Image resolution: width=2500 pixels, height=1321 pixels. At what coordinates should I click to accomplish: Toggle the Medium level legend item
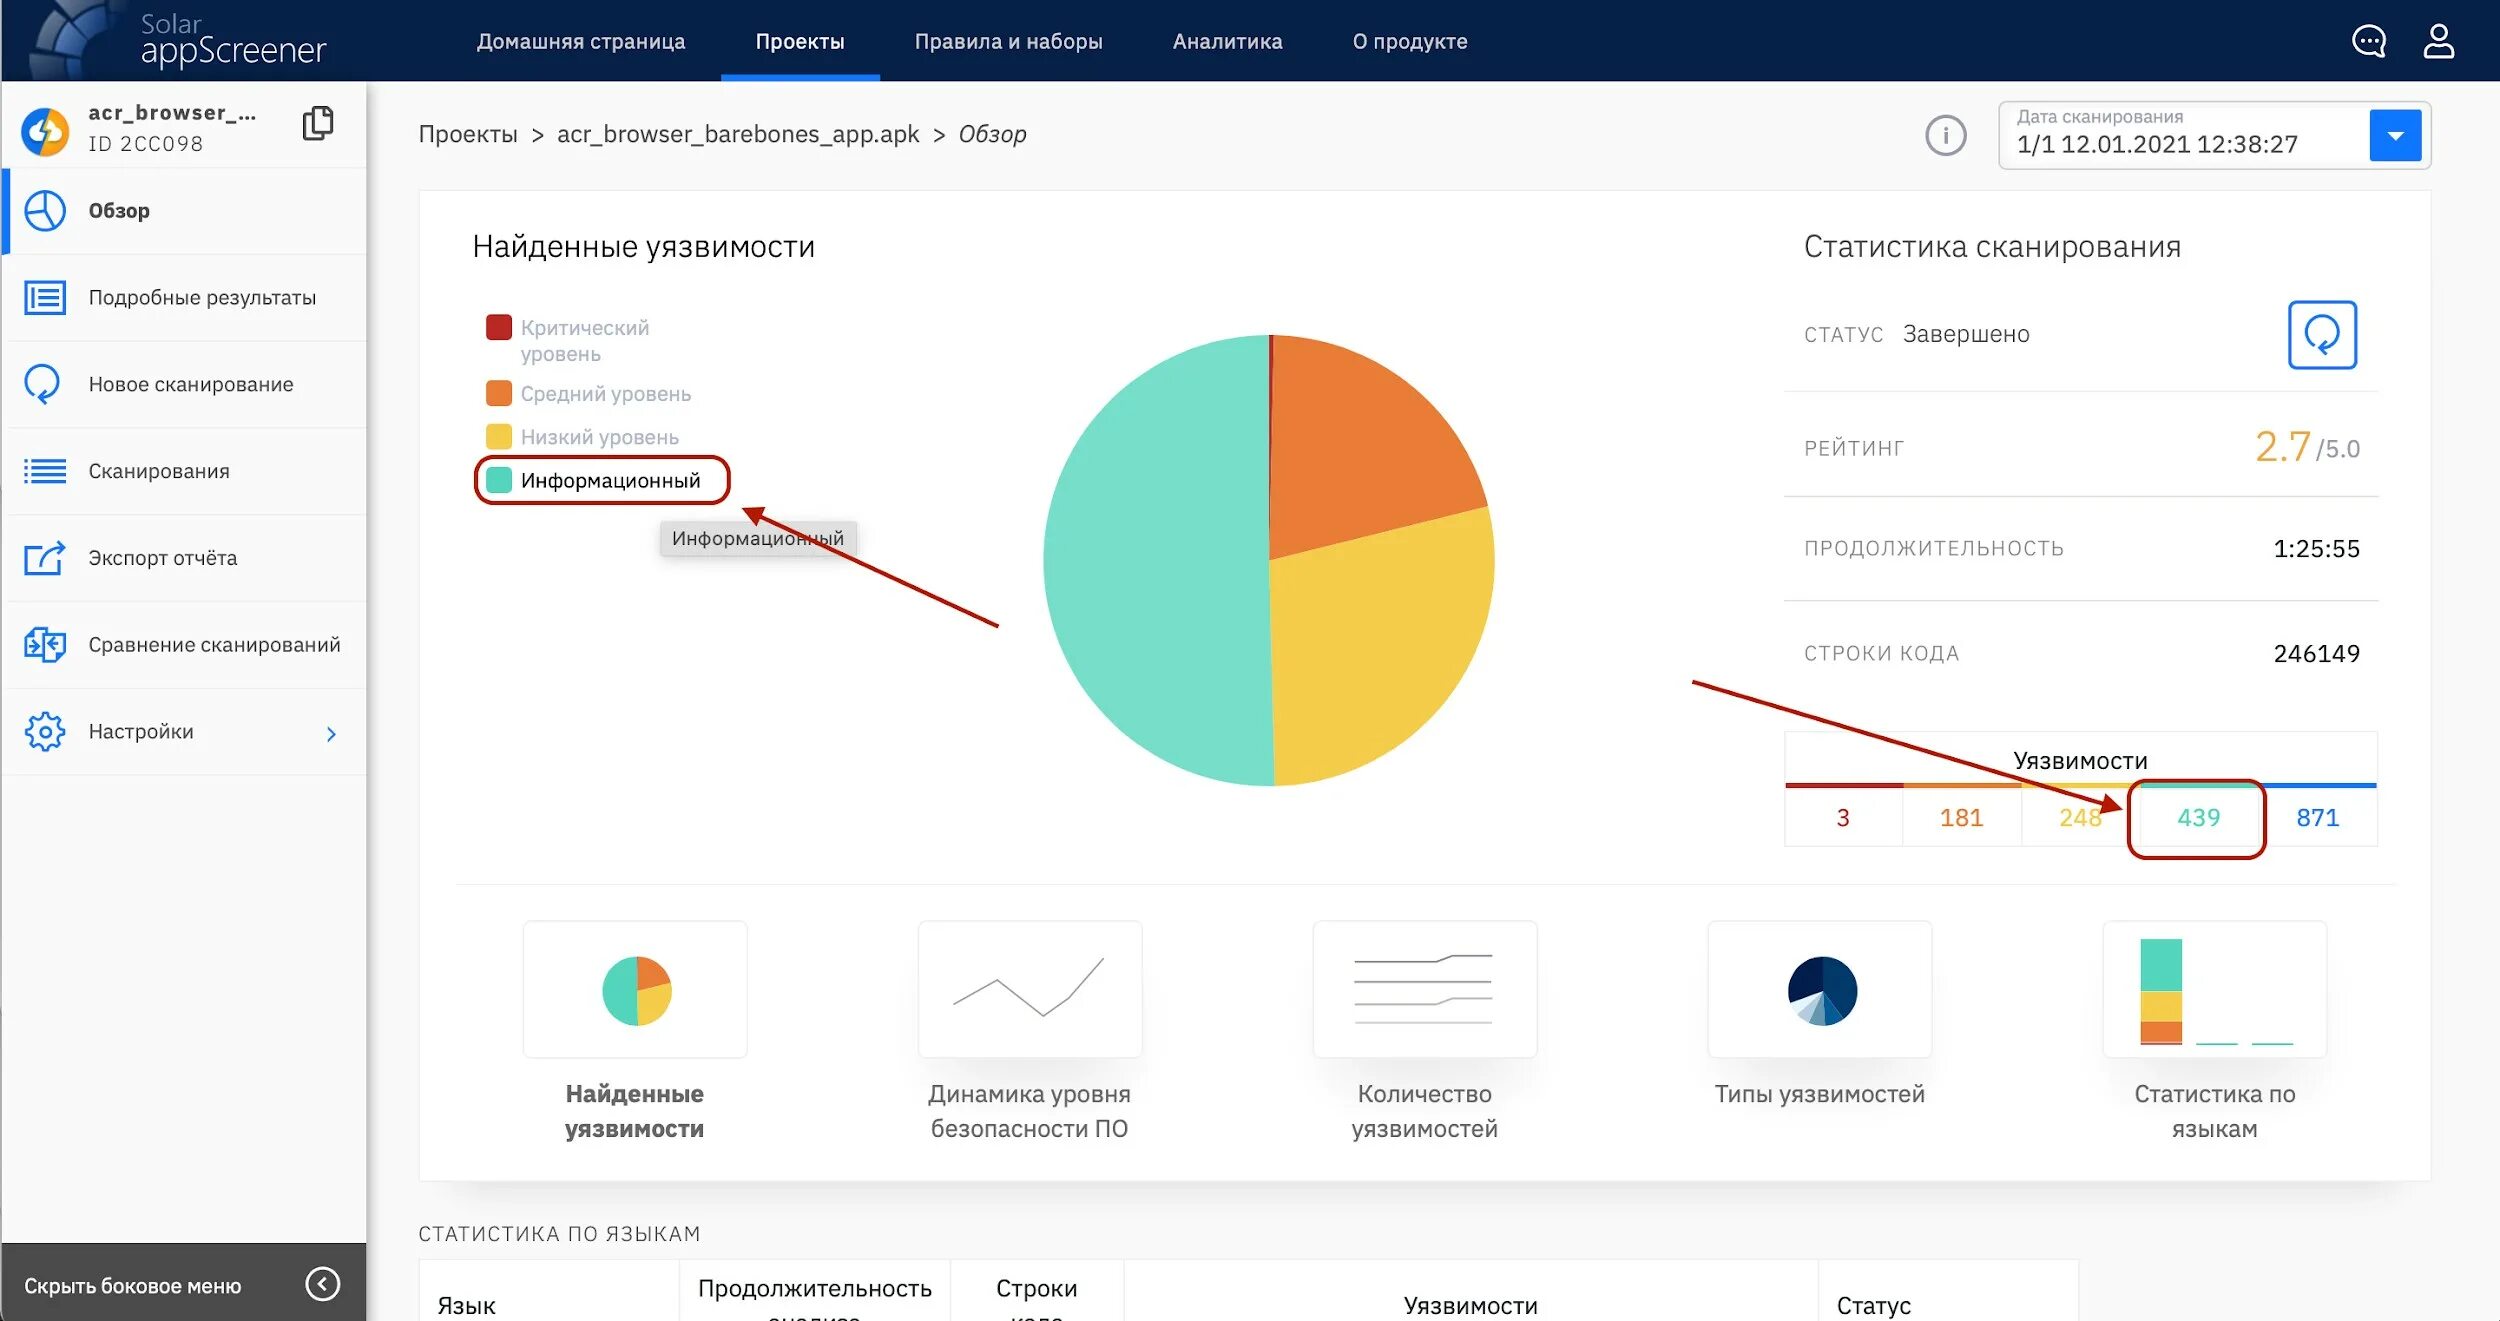click(x=604, y=394)
